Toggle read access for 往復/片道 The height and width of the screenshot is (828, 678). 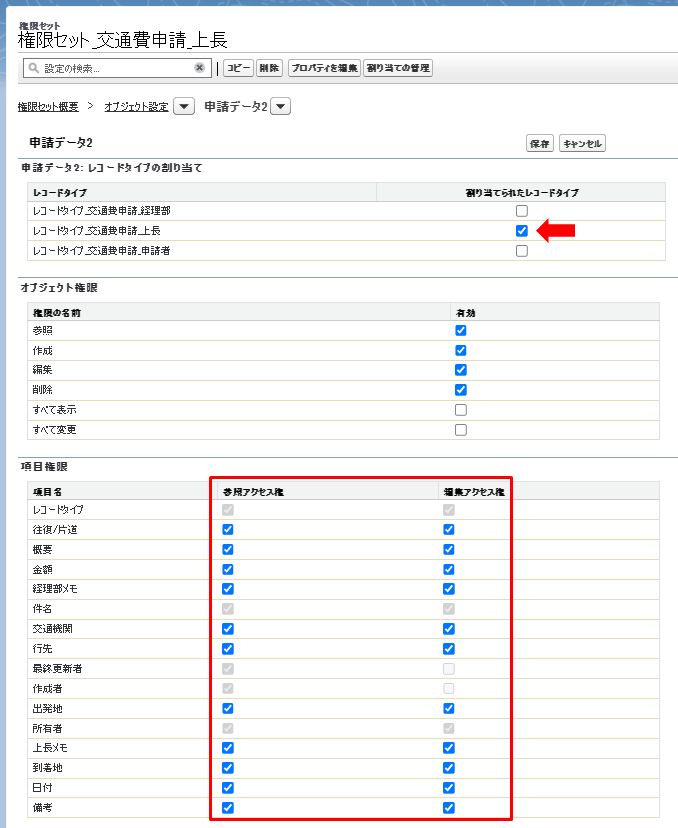coord(228,530)
